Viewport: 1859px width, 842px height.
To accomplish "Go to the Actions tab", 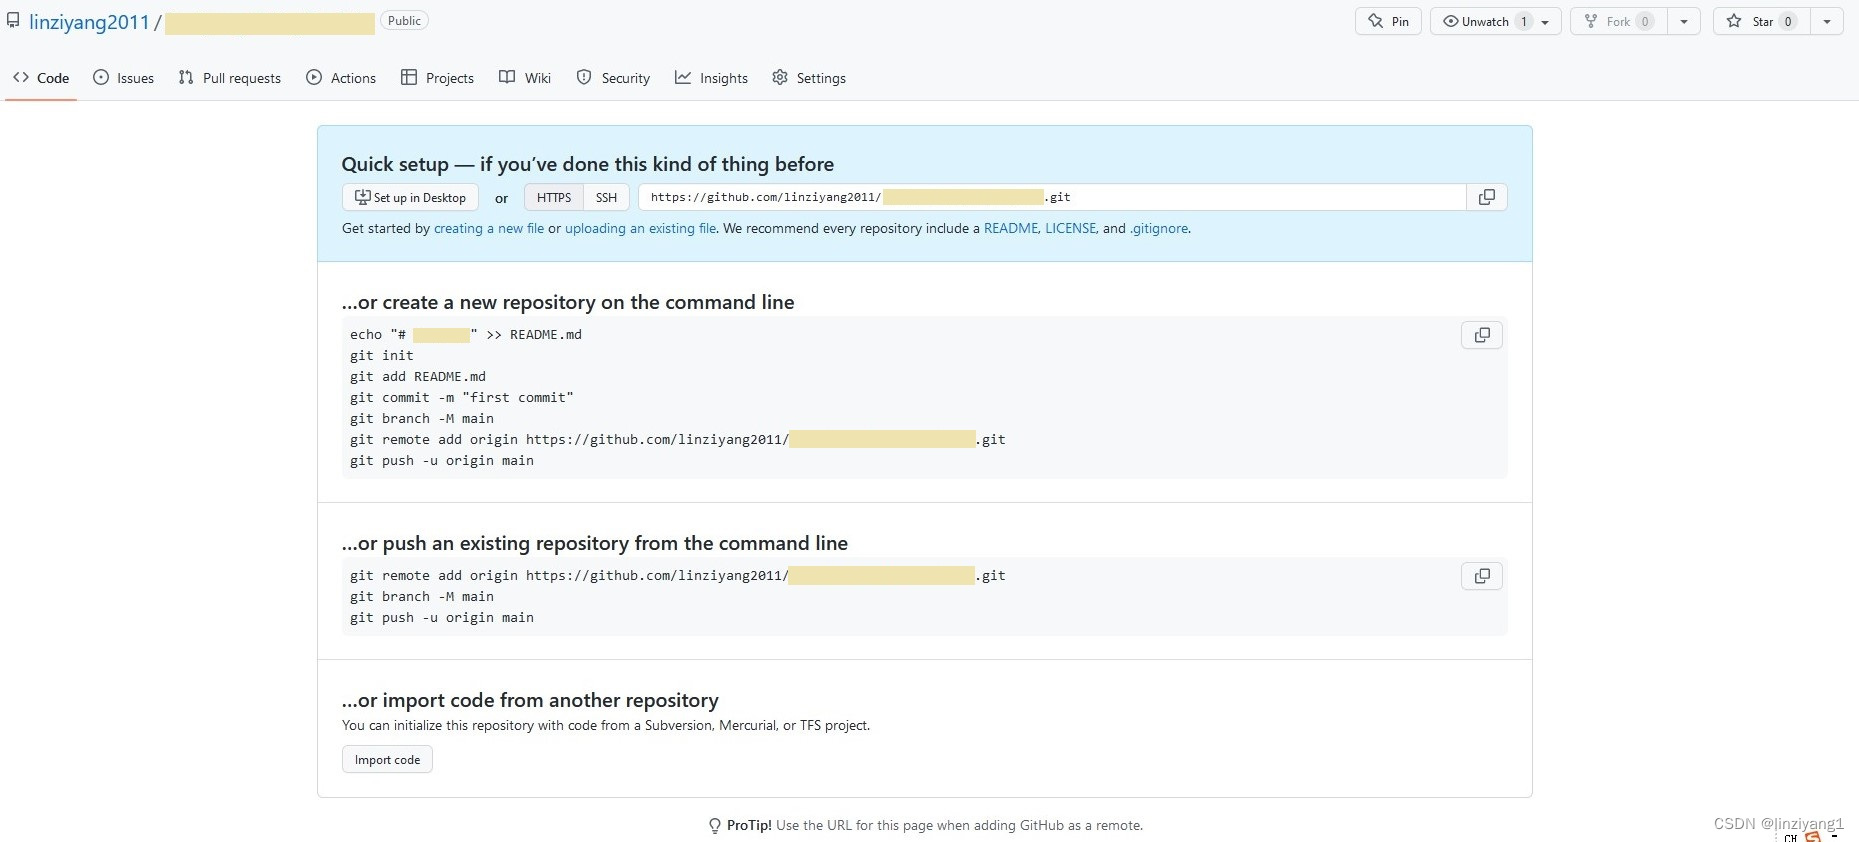I will [341, 78].
